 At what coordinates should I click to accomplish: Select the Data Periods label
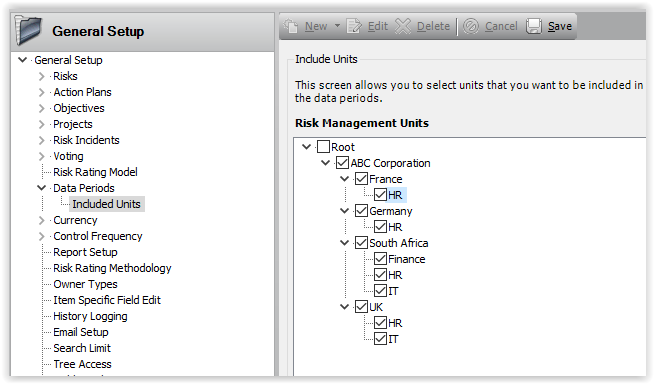pyautogui.click(x=83, y=188)
